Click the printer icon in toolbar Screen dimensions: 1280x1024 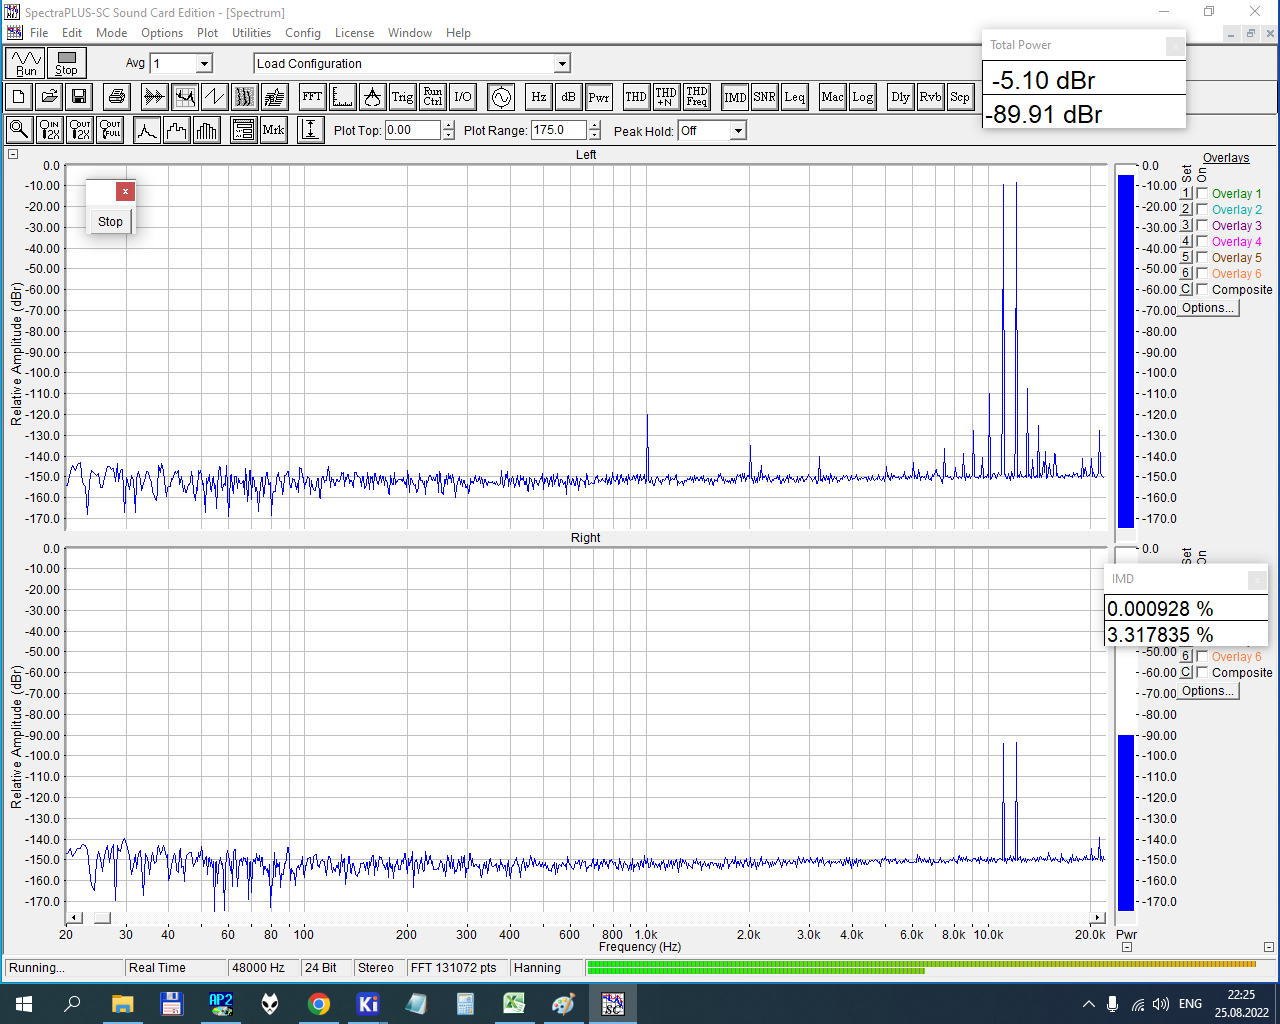click(x=117, y=97)
